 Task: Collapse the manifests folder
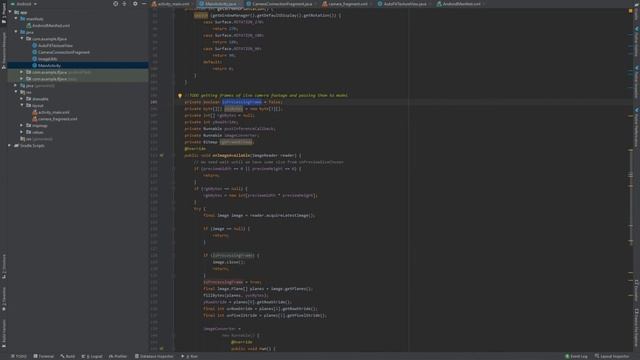point(16,19)
